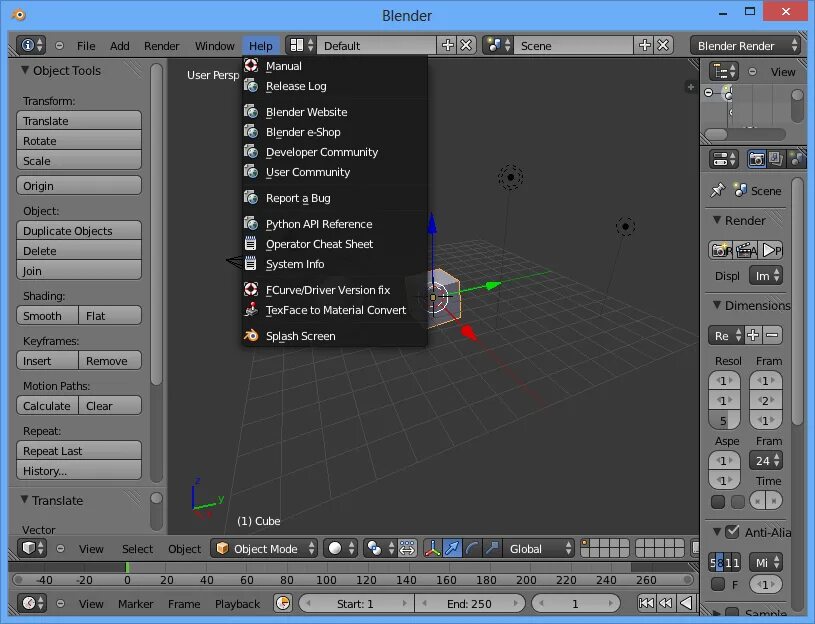Click the Render image camera icon

pos(720,249)
